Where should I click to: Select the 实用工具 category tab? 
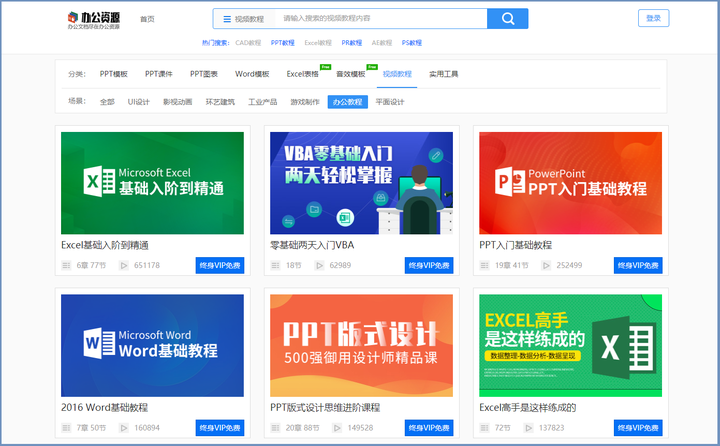pos(444,74)
